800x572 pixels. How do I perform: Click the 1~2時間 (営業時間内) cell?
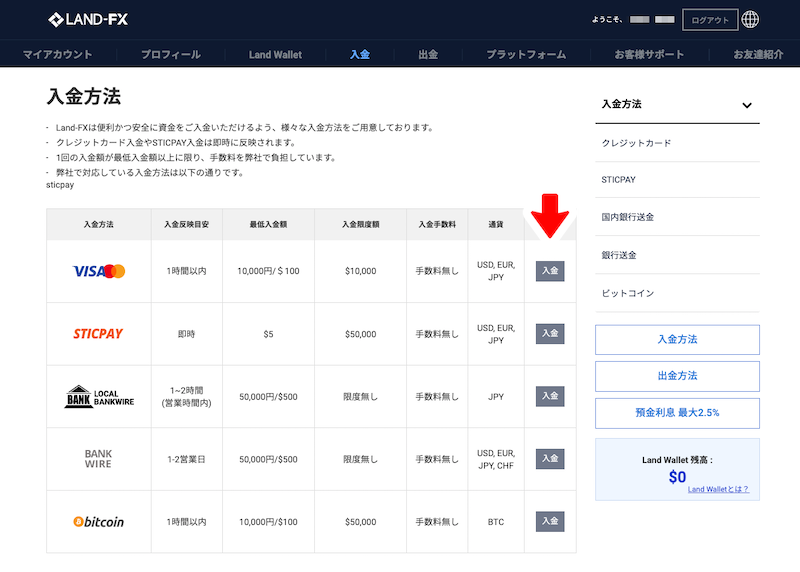186,396
